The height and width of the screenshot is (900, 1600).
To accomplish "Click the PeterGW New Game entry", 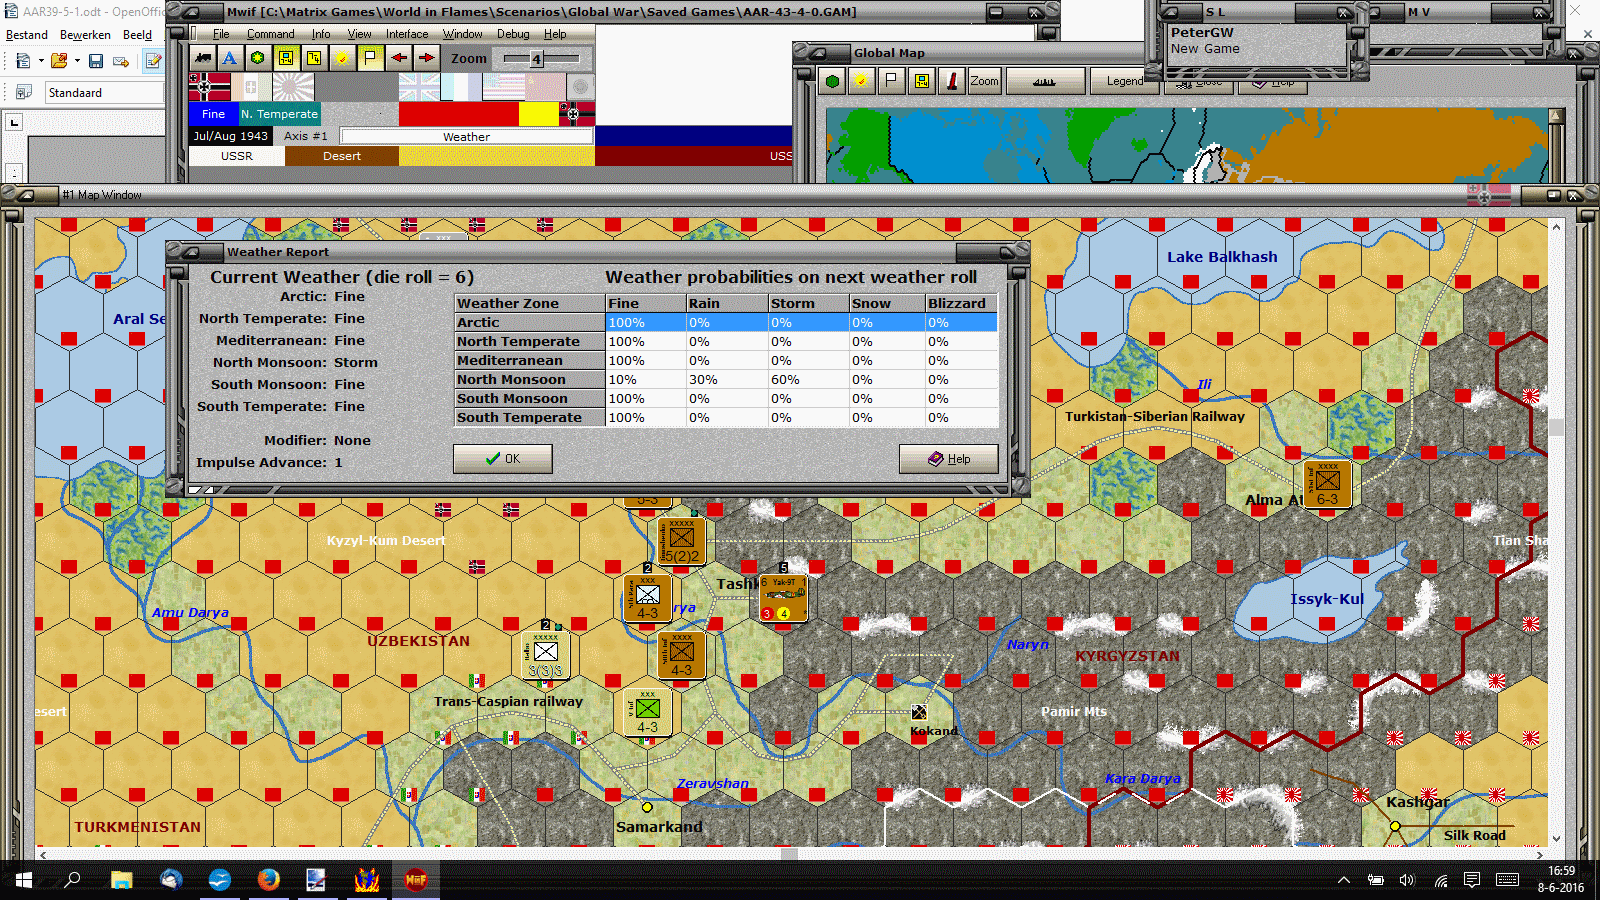I will click(x=1257, y=40).
